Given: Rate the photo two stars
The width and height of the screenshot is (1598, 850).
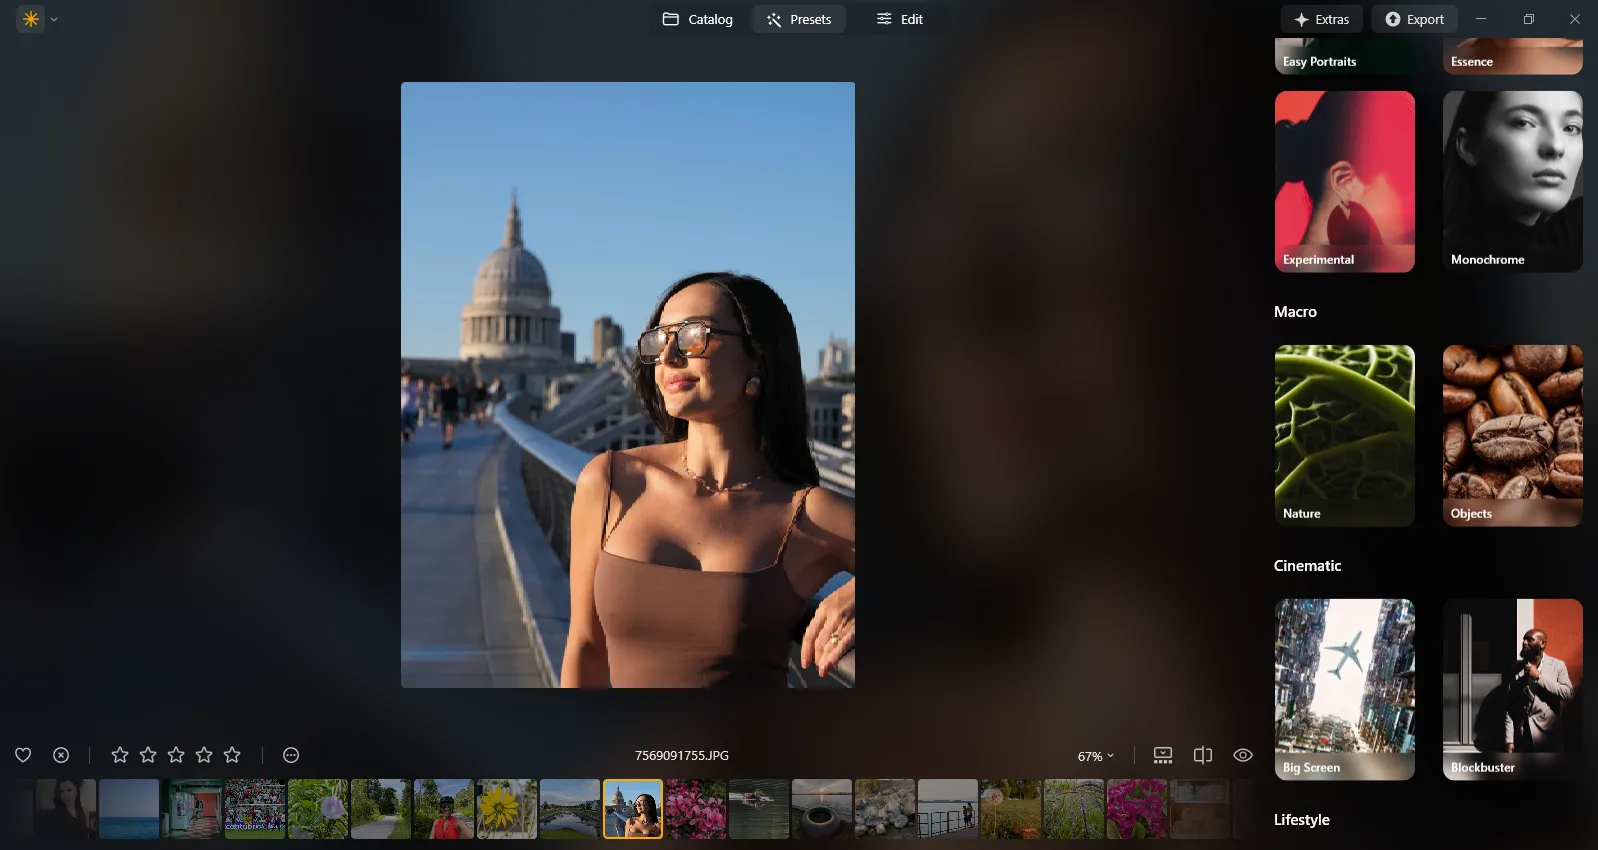Looking at the screenshot, I should pos(148,755).
